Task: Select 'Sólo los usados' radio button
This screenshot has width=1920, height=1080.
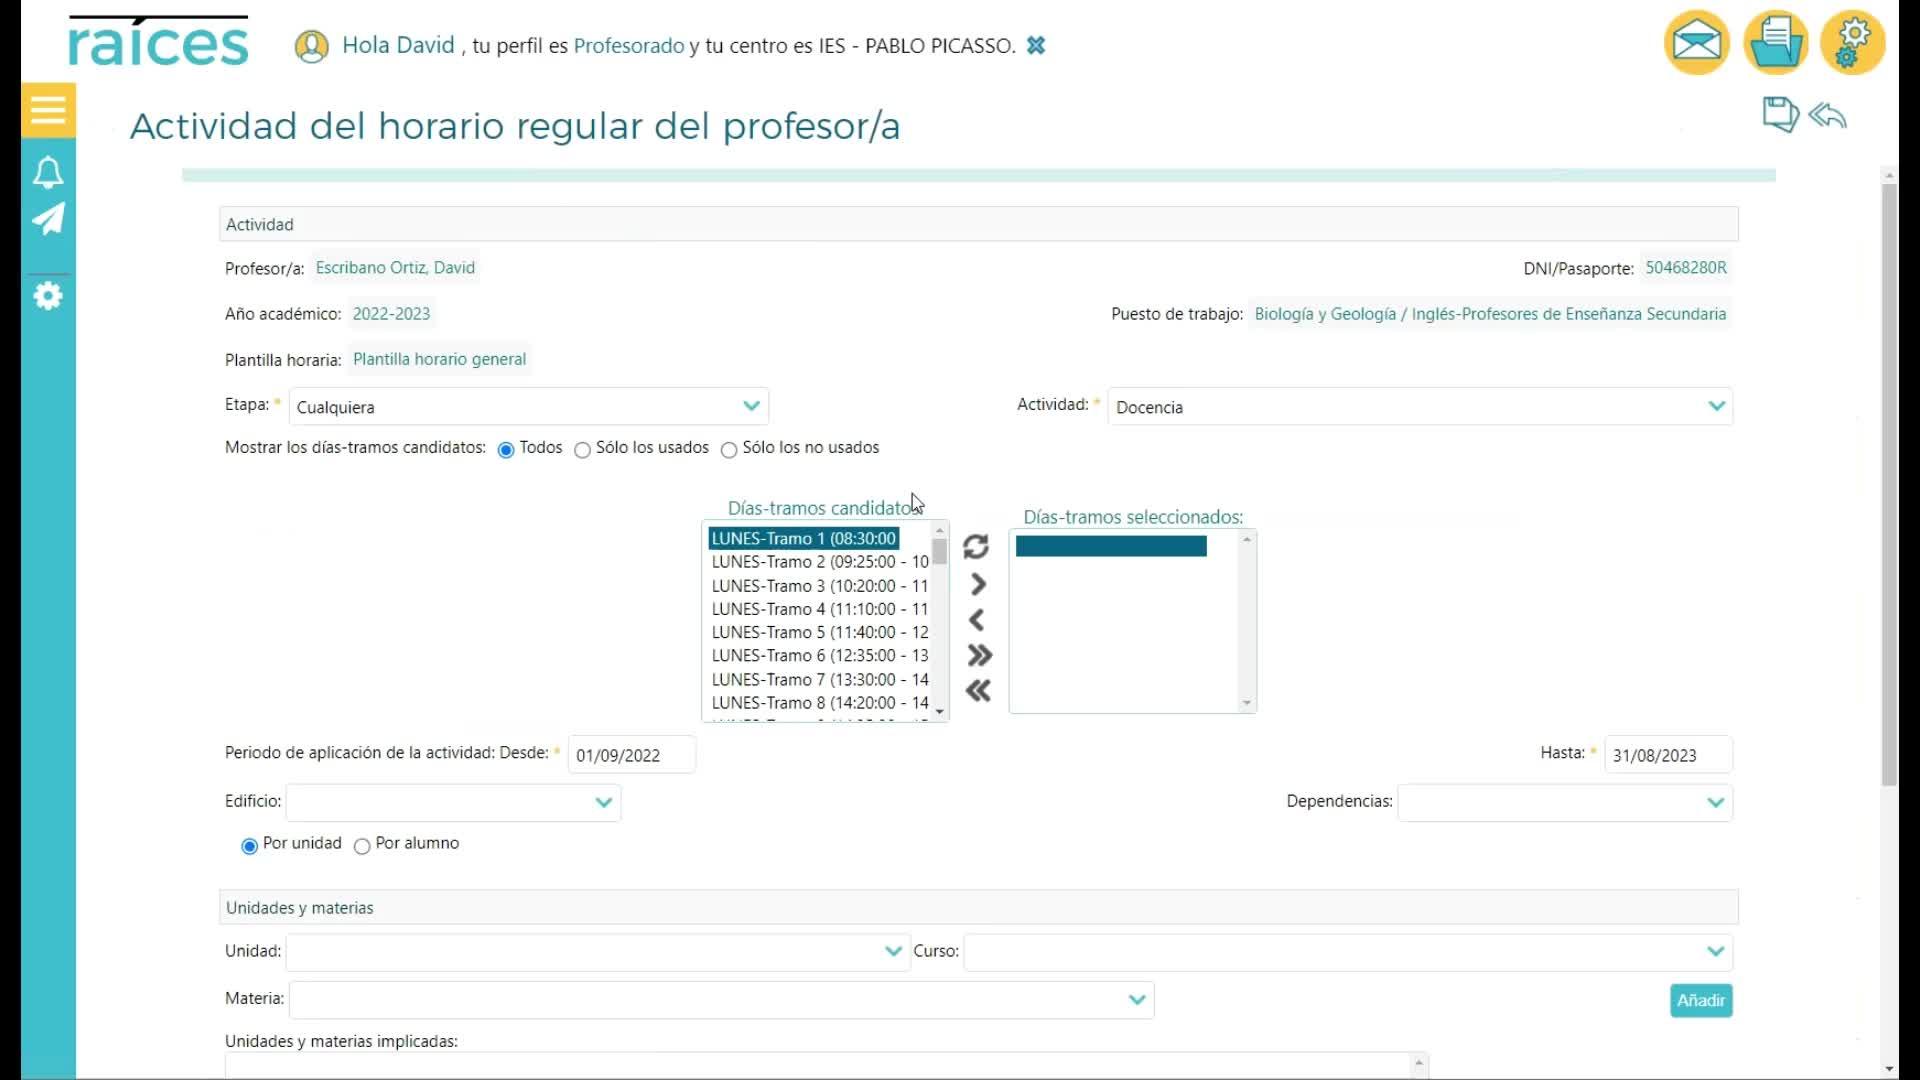Action: (582, 450)
